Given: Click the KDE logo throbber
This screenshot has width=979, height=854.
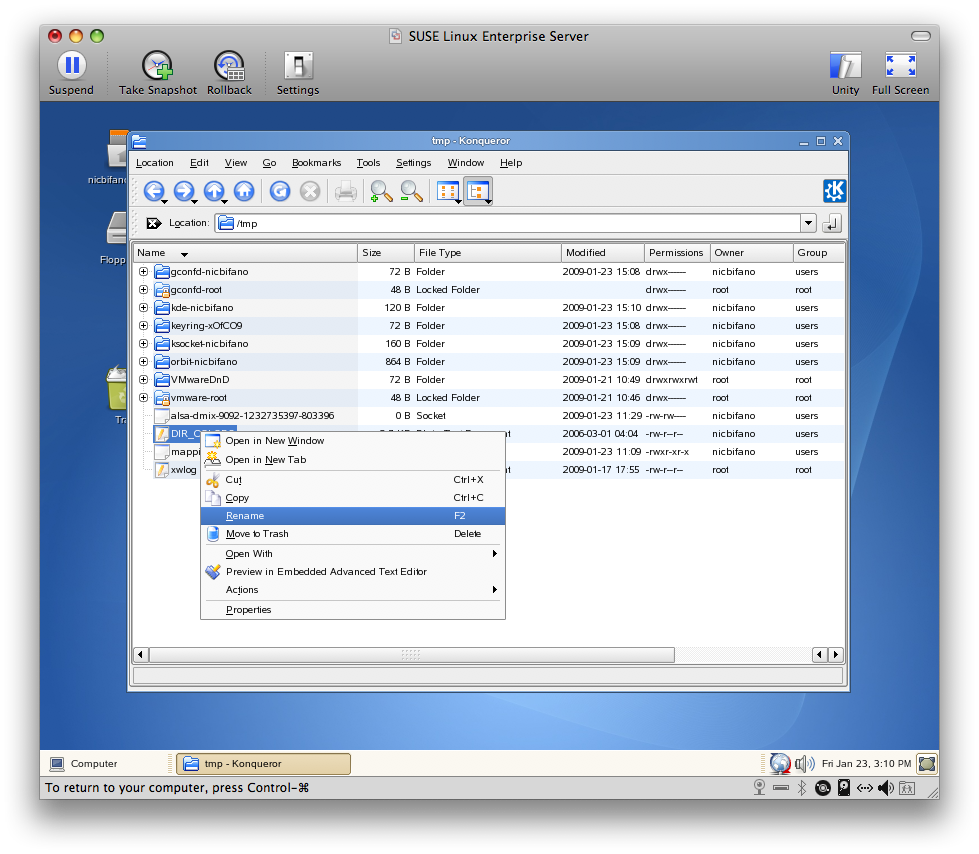Looking at the screenshot, I should point(834,191).
